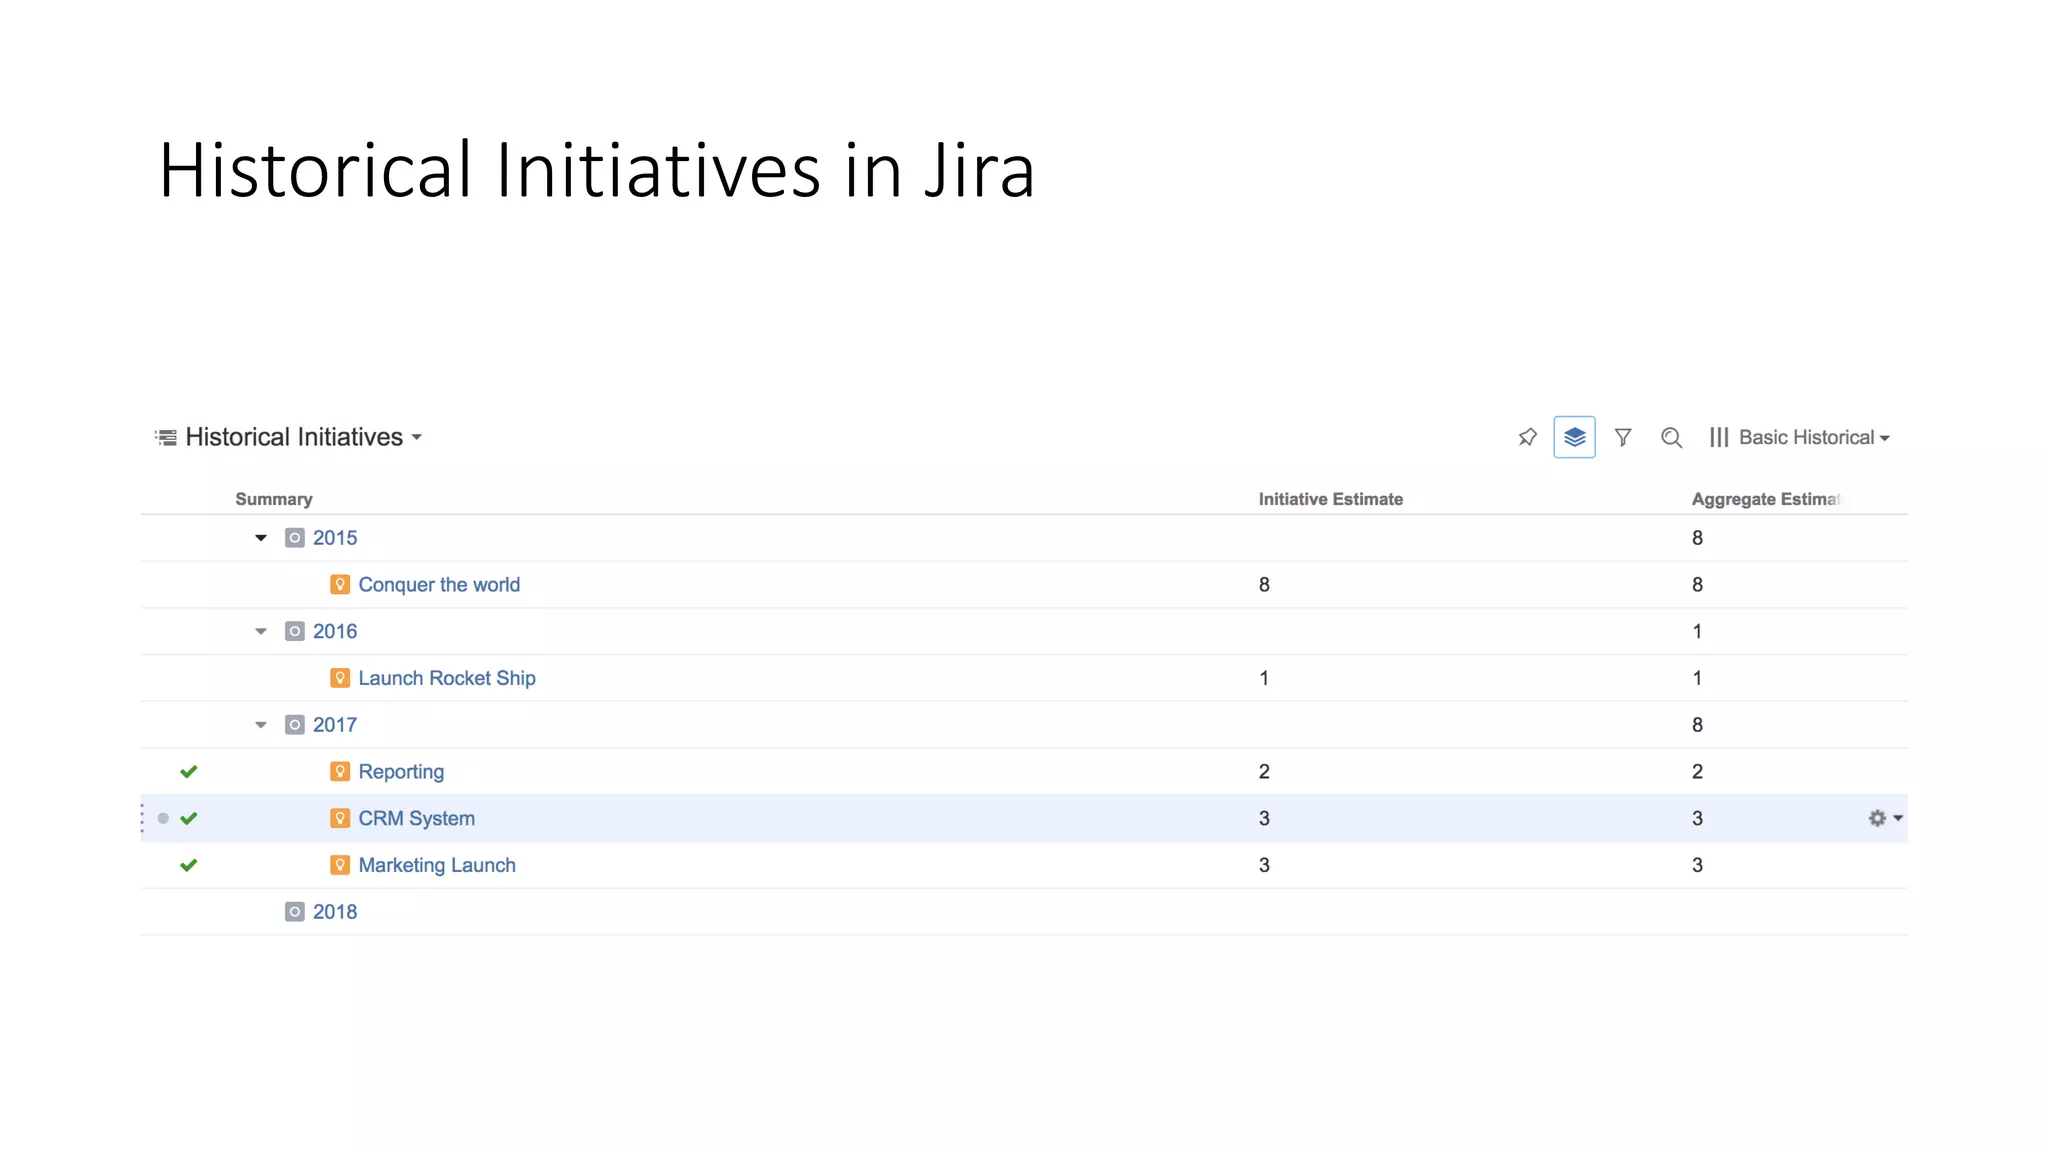Click Initiative Estimate 2 for Reporting
Image resolution: width=2048 pixels, height=1152 pixels.
point(1264,772)
